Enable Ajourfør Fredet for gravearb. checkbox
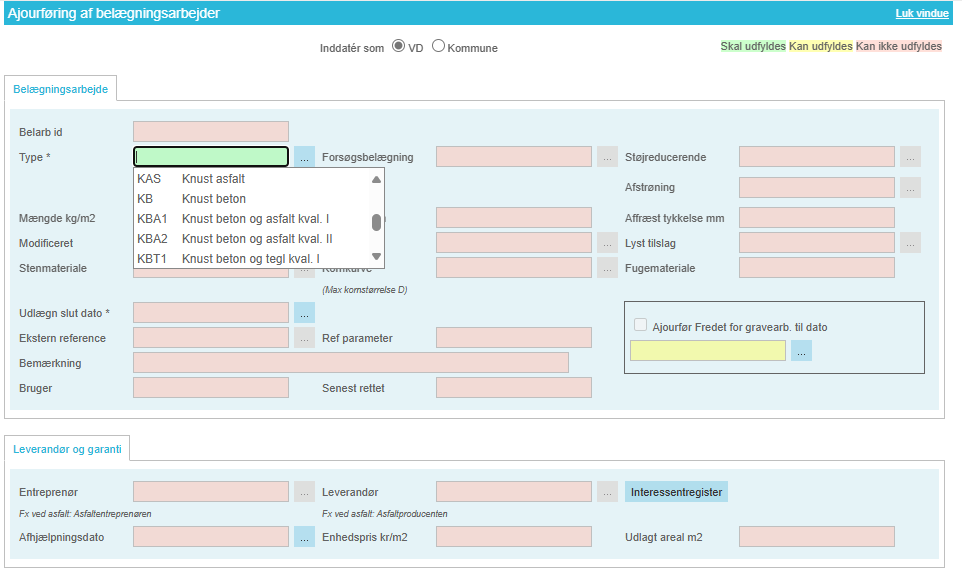The width and height of the screenshot is (962, 579). pyautogui.click(x=640, y=325)
